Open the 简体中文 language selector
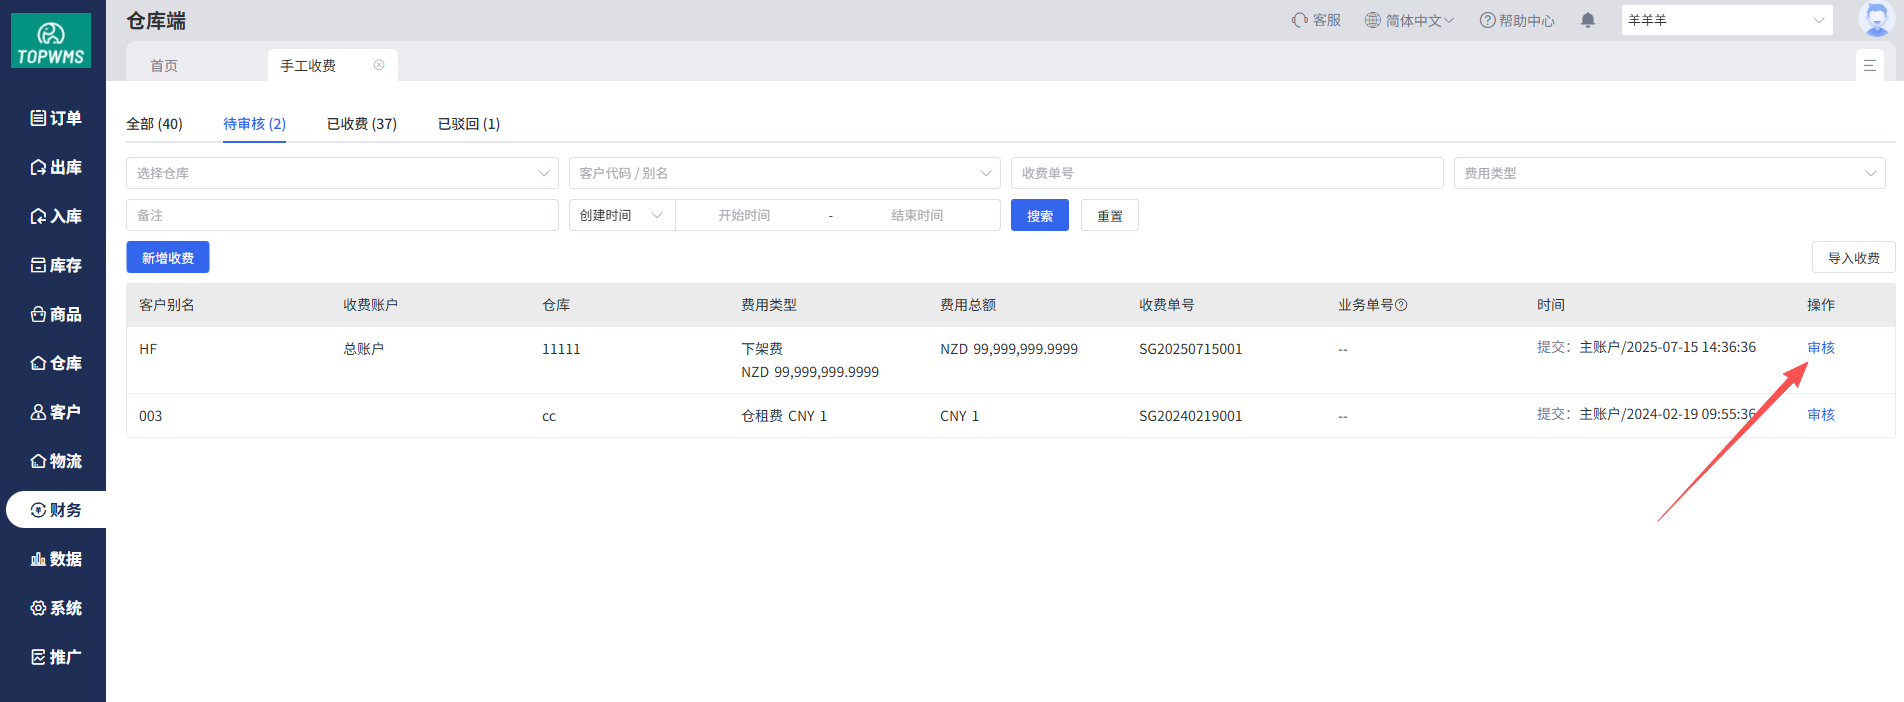 (1409, 20)
